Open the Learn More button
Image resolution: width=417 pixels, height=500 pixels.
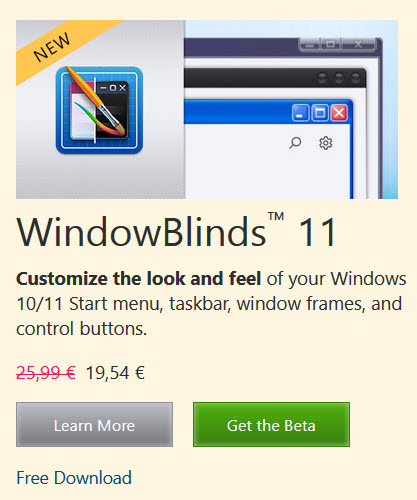pos(94,424)
